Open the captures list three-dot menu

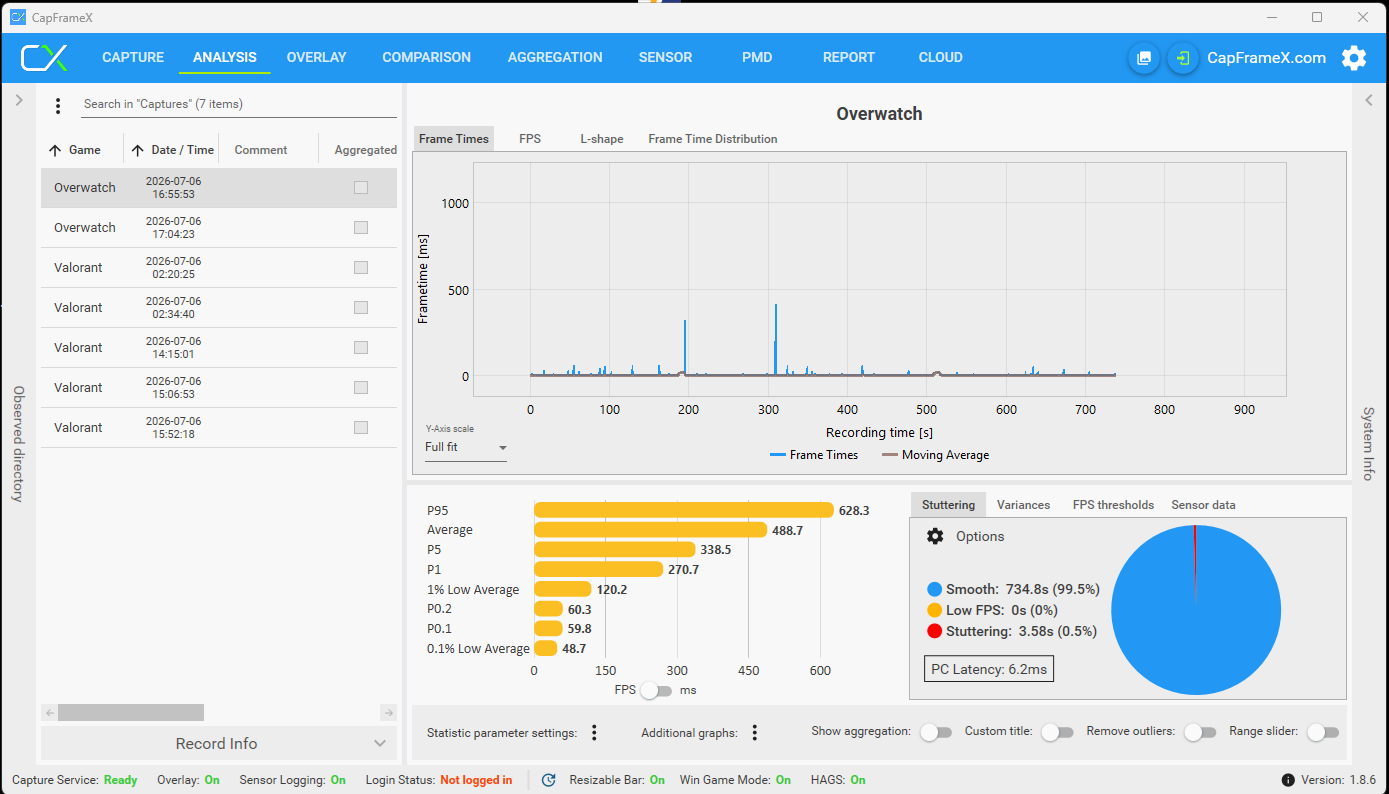[x=58, y=105]
